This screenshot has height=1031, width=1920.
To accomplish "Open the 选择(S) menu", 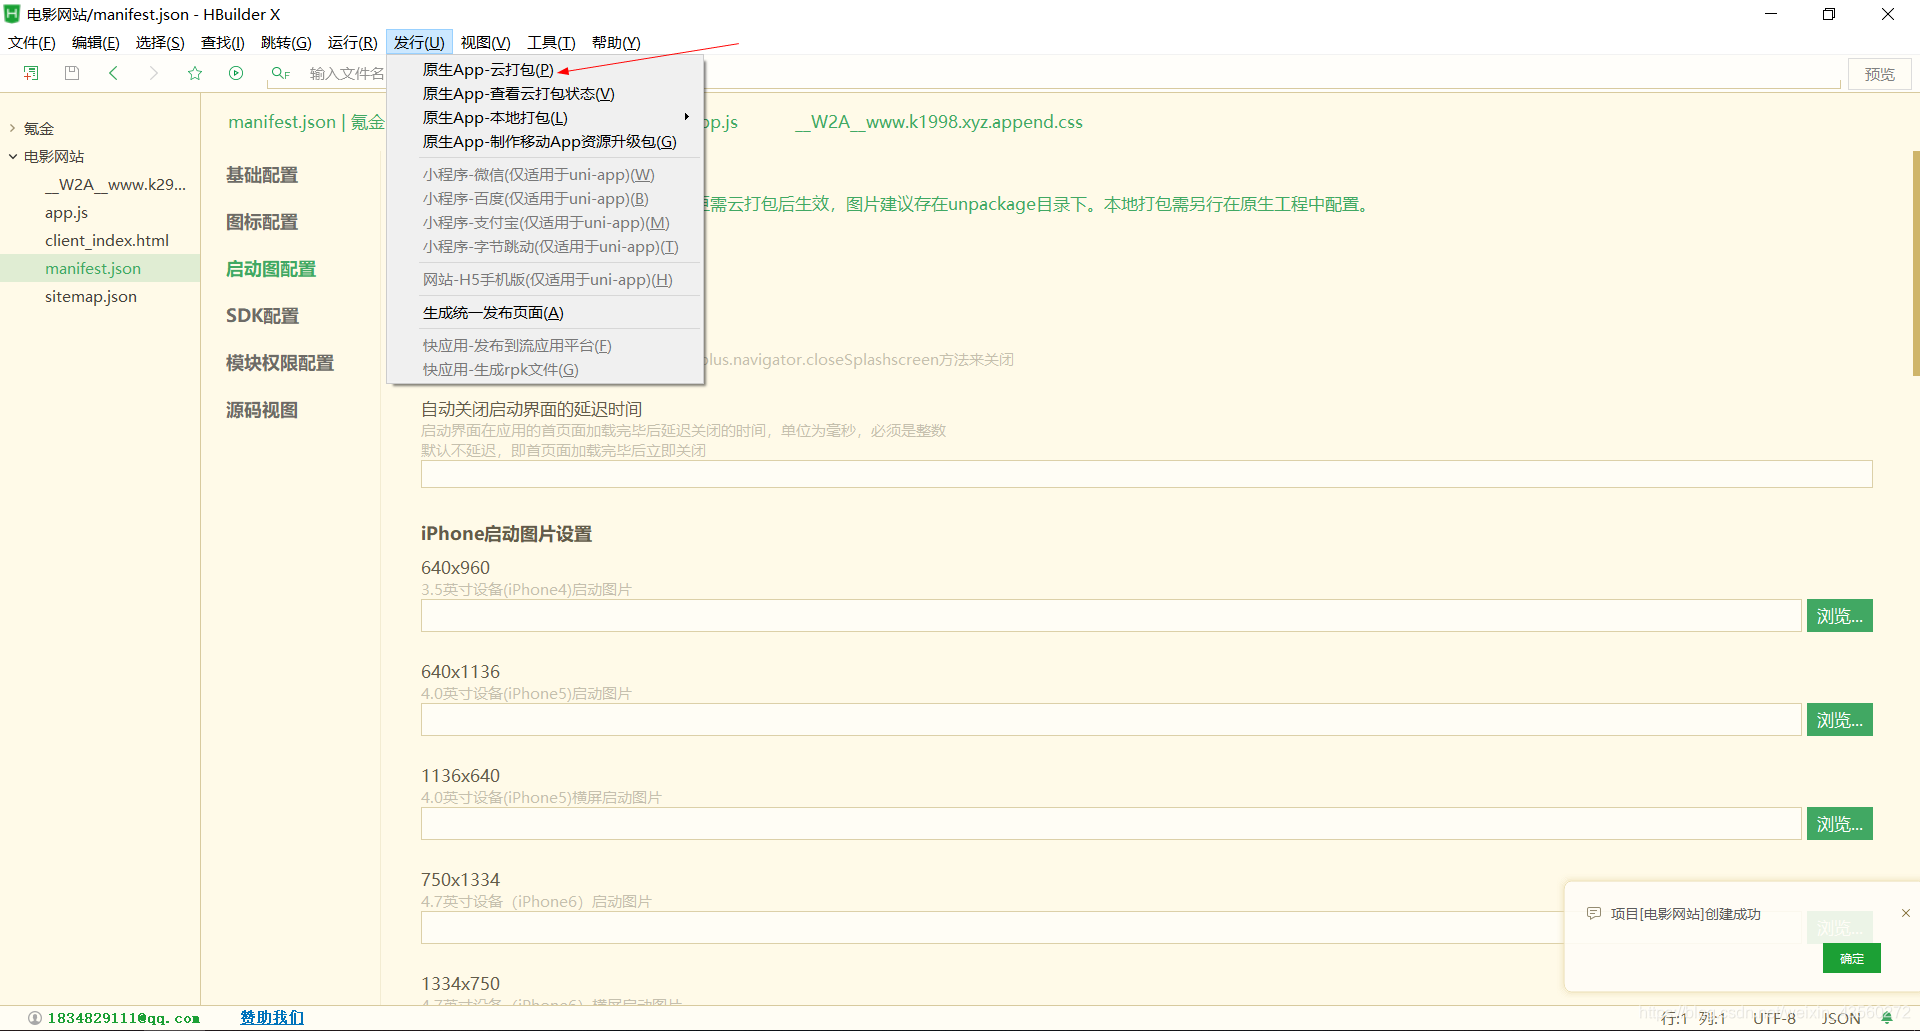I will tap(160, 42).
